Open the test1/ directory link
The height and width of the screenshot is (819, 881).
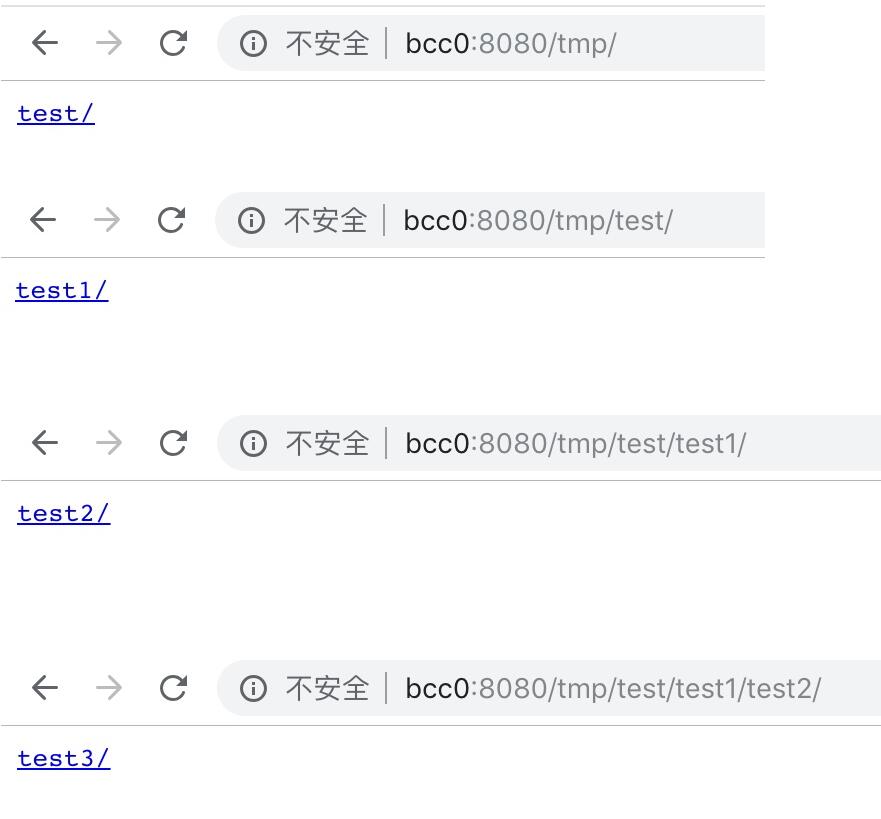62,291
